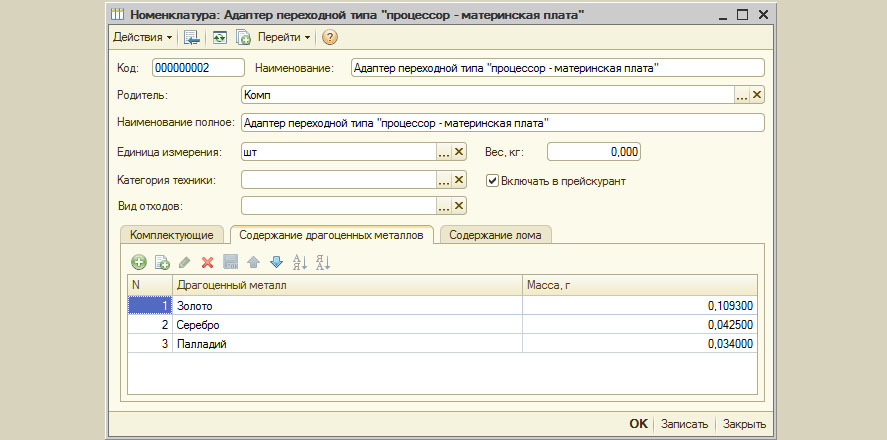Open help with the question mark icon

tap(330, 37)
